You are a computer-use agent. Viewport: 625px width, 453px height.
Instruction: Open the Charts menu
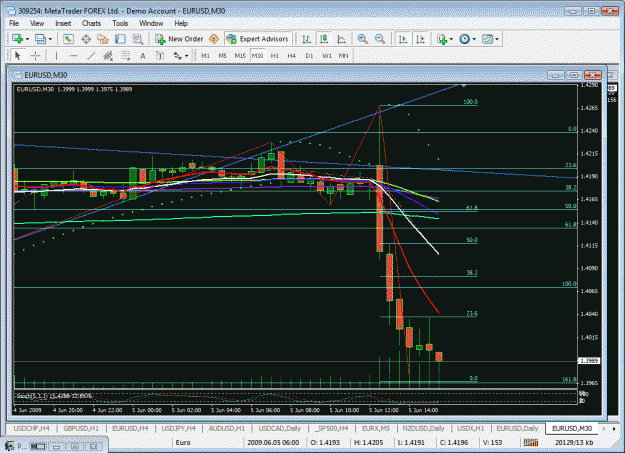91,23
